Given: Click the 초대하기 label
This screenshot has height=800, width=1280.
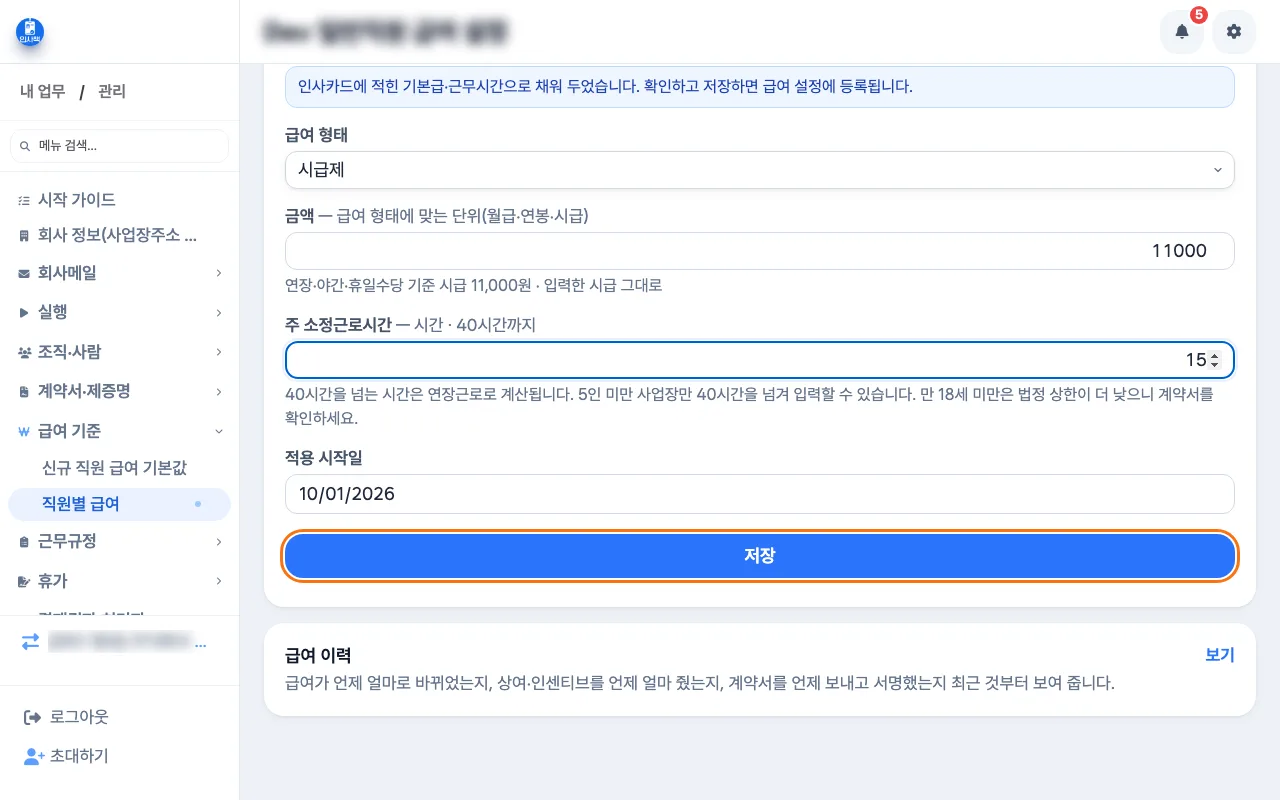Looking at the screenshot, I should pos(79,756).
